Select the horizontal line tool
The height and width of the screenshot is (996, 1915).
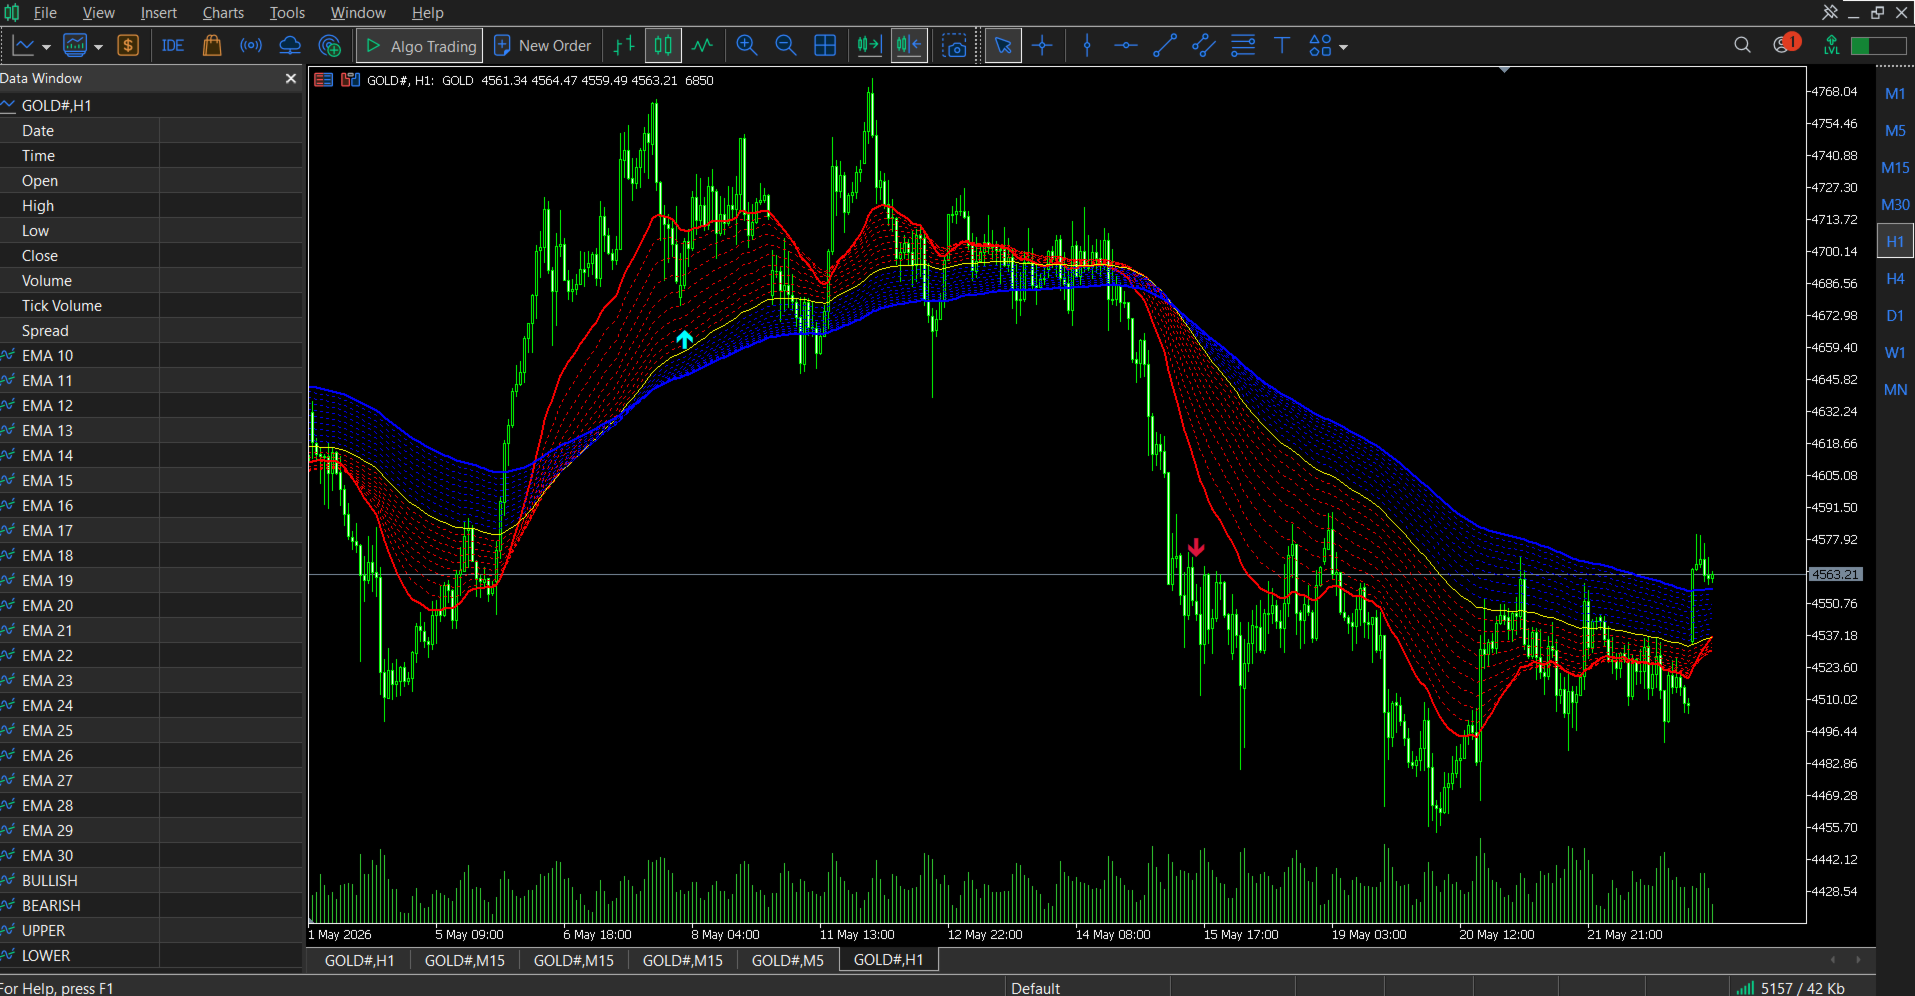point(1125,46)
